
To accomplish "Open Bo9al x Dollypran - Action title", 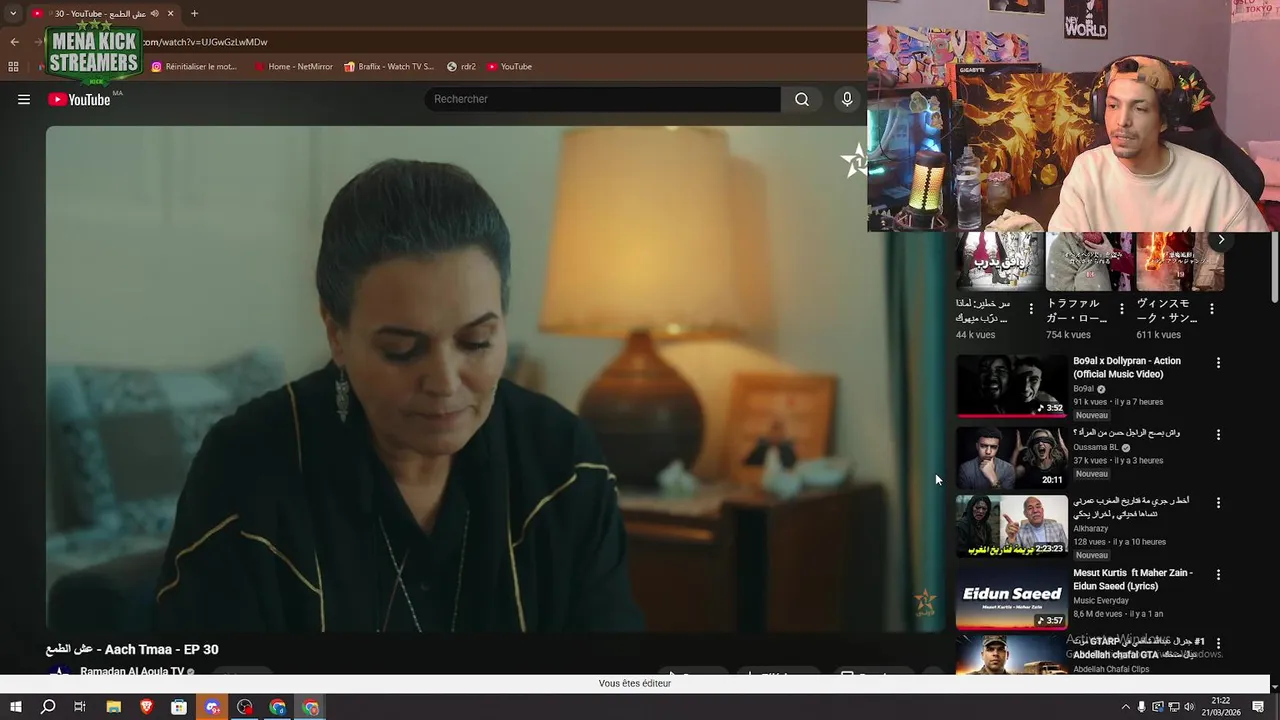I will tap(1127, 367).
